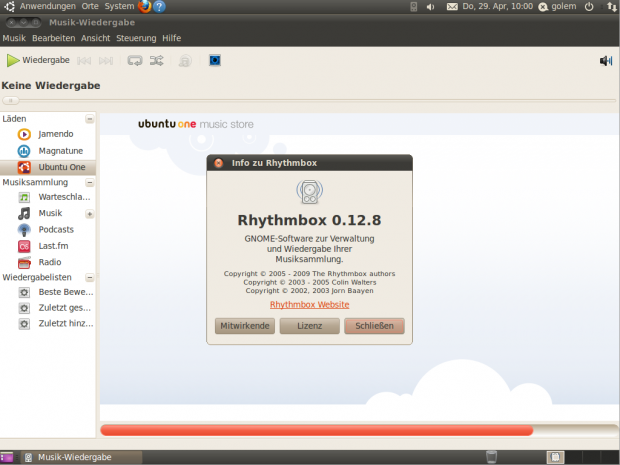Click the Last.fm scrobble toolbar icon
Image resolution: width=620 pixels, height=465 pixels.
click(x=185, y=60)
